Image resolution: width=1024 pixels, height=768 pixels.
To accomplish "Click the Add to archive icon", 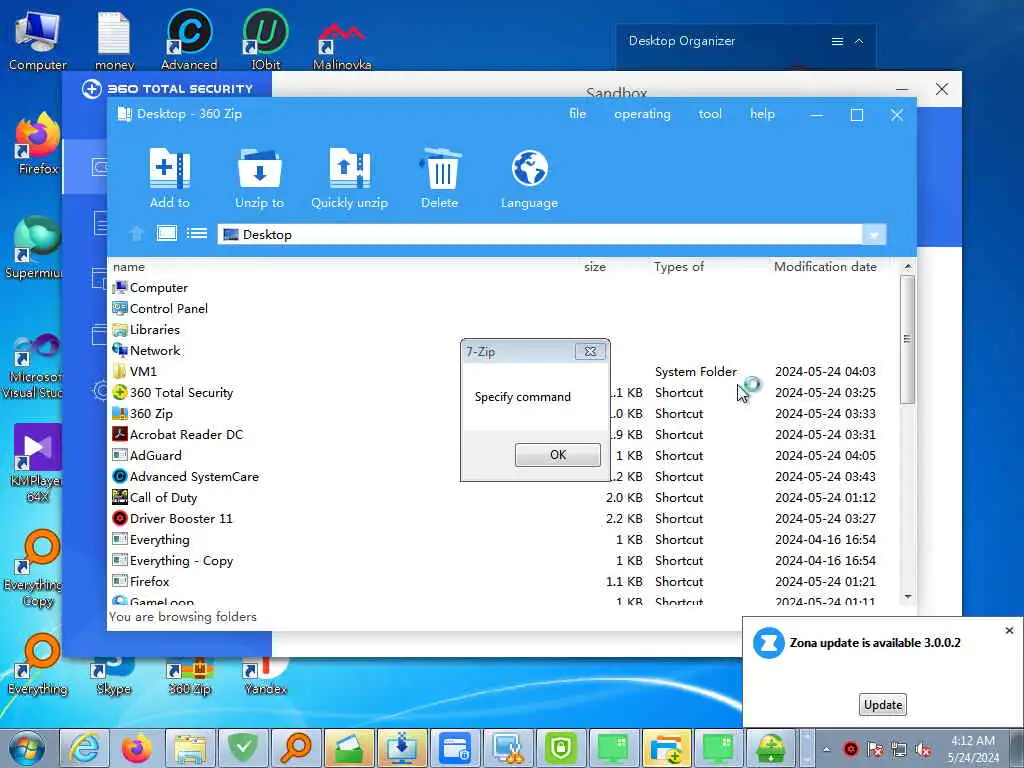I will [169, 169].
